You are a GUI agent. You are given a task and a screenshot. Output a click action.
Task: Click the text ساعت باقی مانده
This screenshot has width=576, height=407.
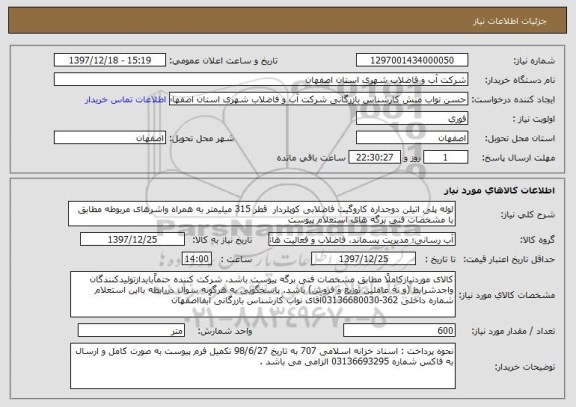[x=311, y=158]
